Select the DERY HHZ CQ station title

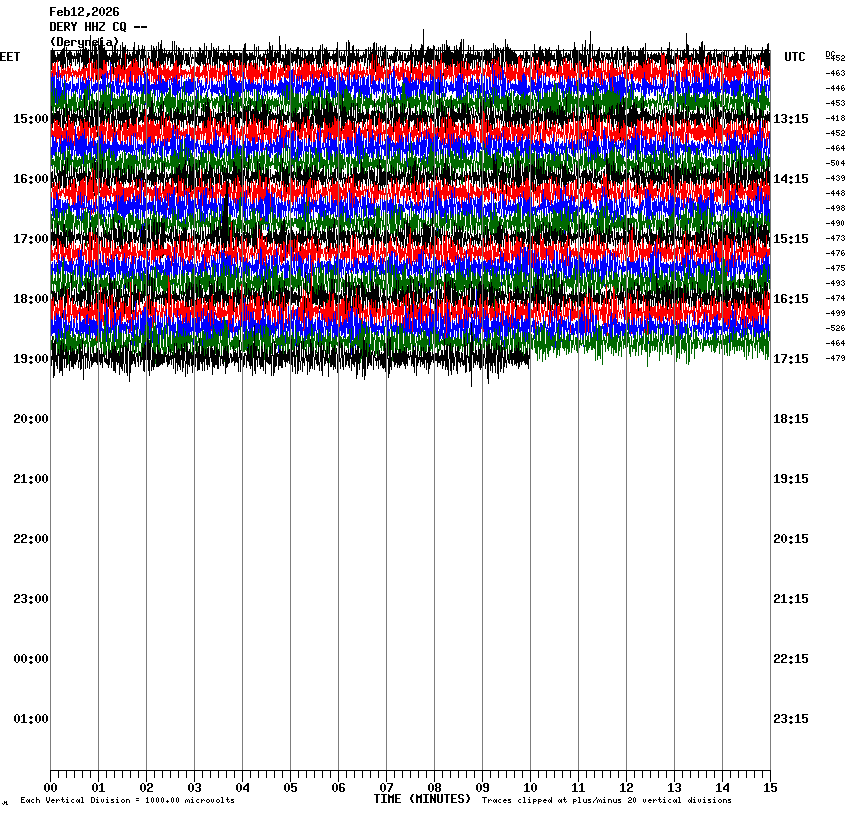pyautogui.click(x=98, y=27)
